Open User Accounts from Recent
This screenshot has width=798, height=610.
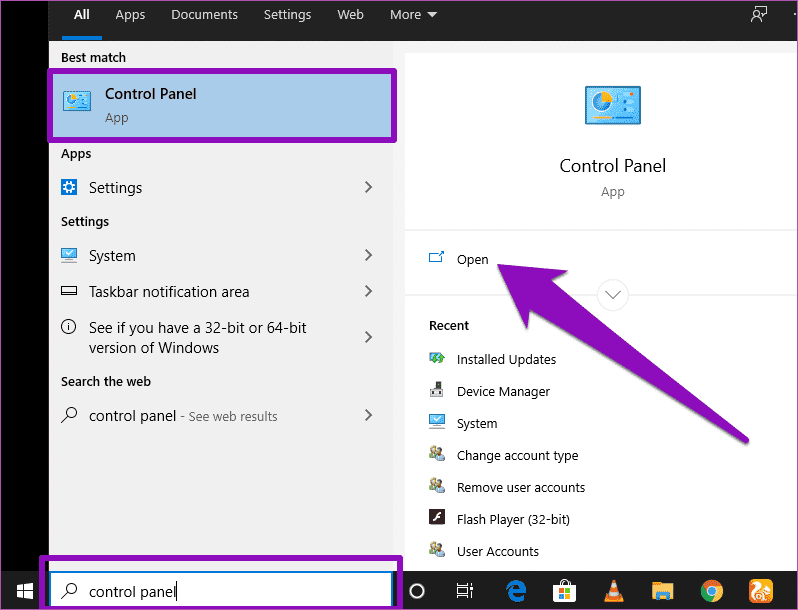coord(497,551)
